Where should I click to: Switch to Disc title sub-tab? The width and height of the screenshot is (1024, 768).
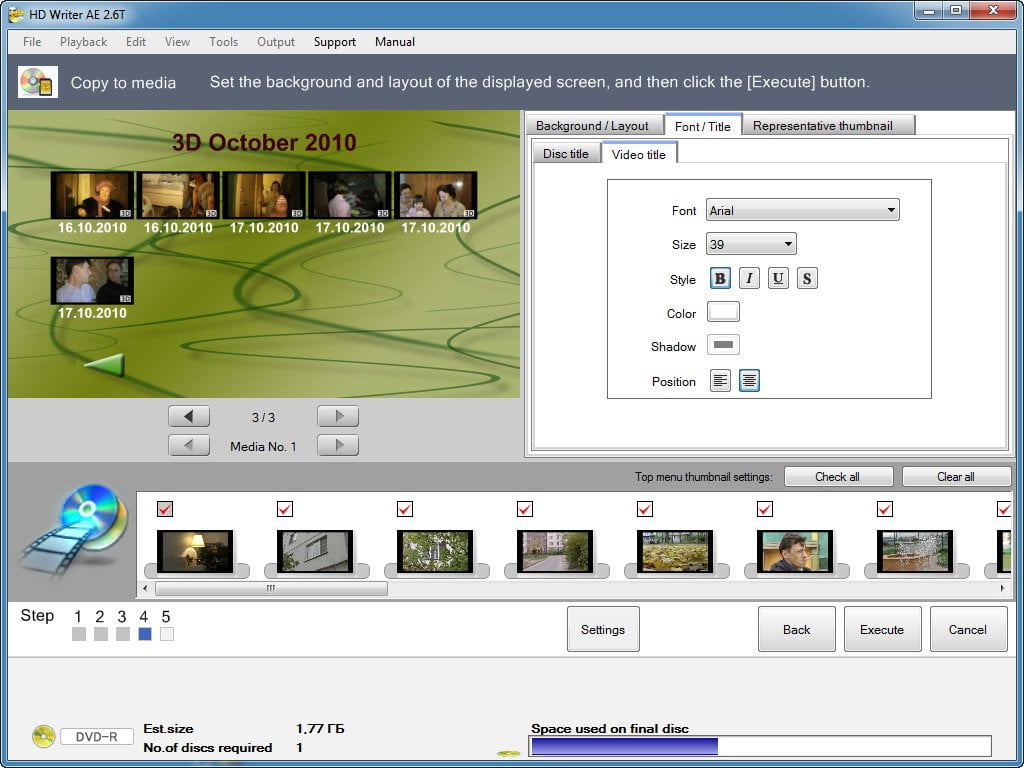coord(566,153)
